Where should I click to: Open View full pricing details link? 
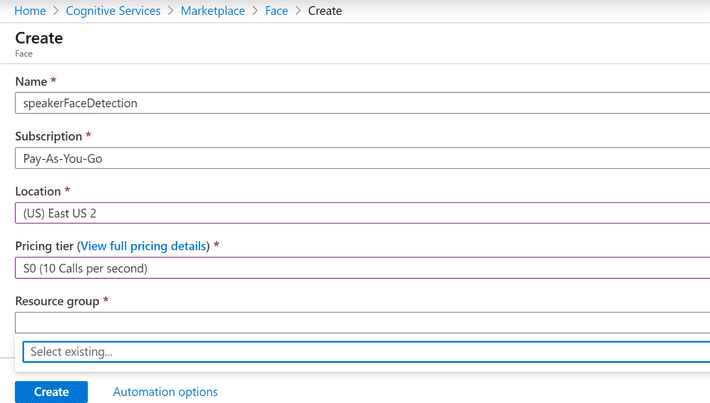coord(144,246)
